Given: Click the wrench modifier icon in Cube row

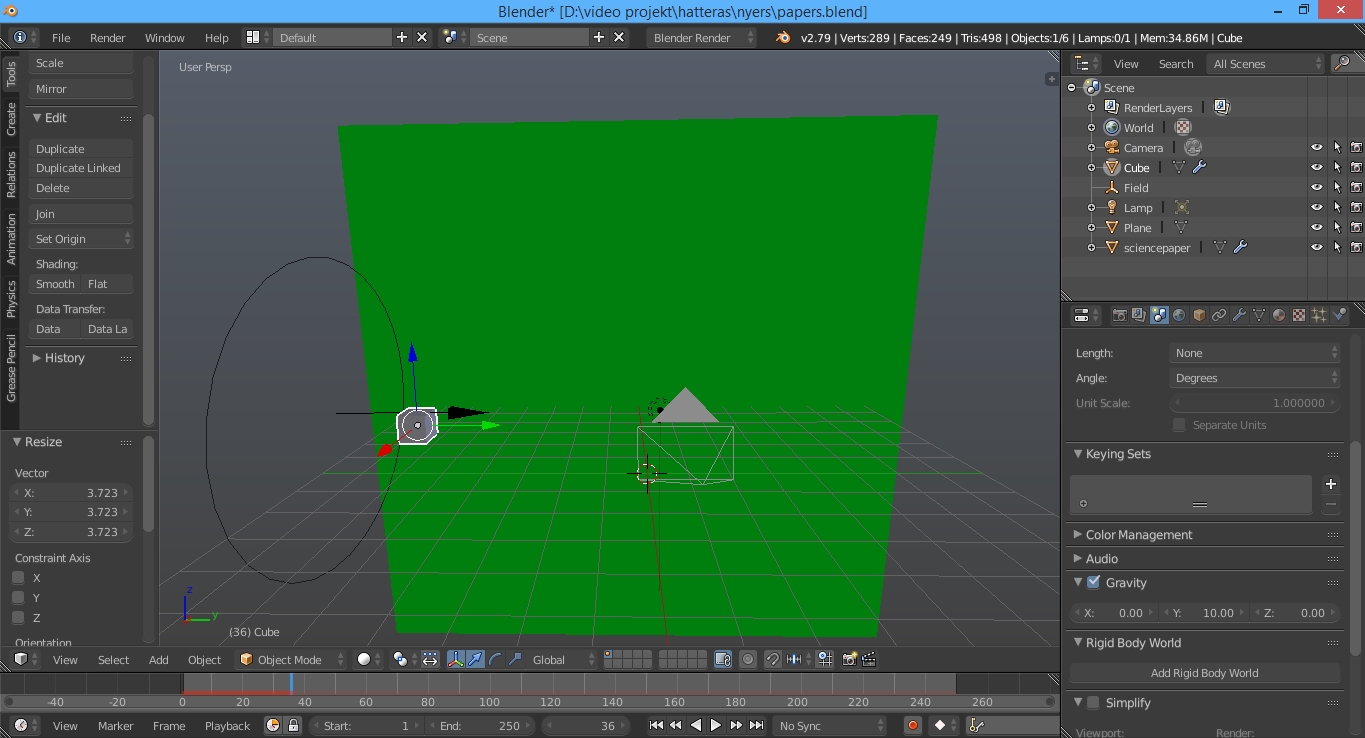Looking at the screenshot, I should coord(1199,167).
